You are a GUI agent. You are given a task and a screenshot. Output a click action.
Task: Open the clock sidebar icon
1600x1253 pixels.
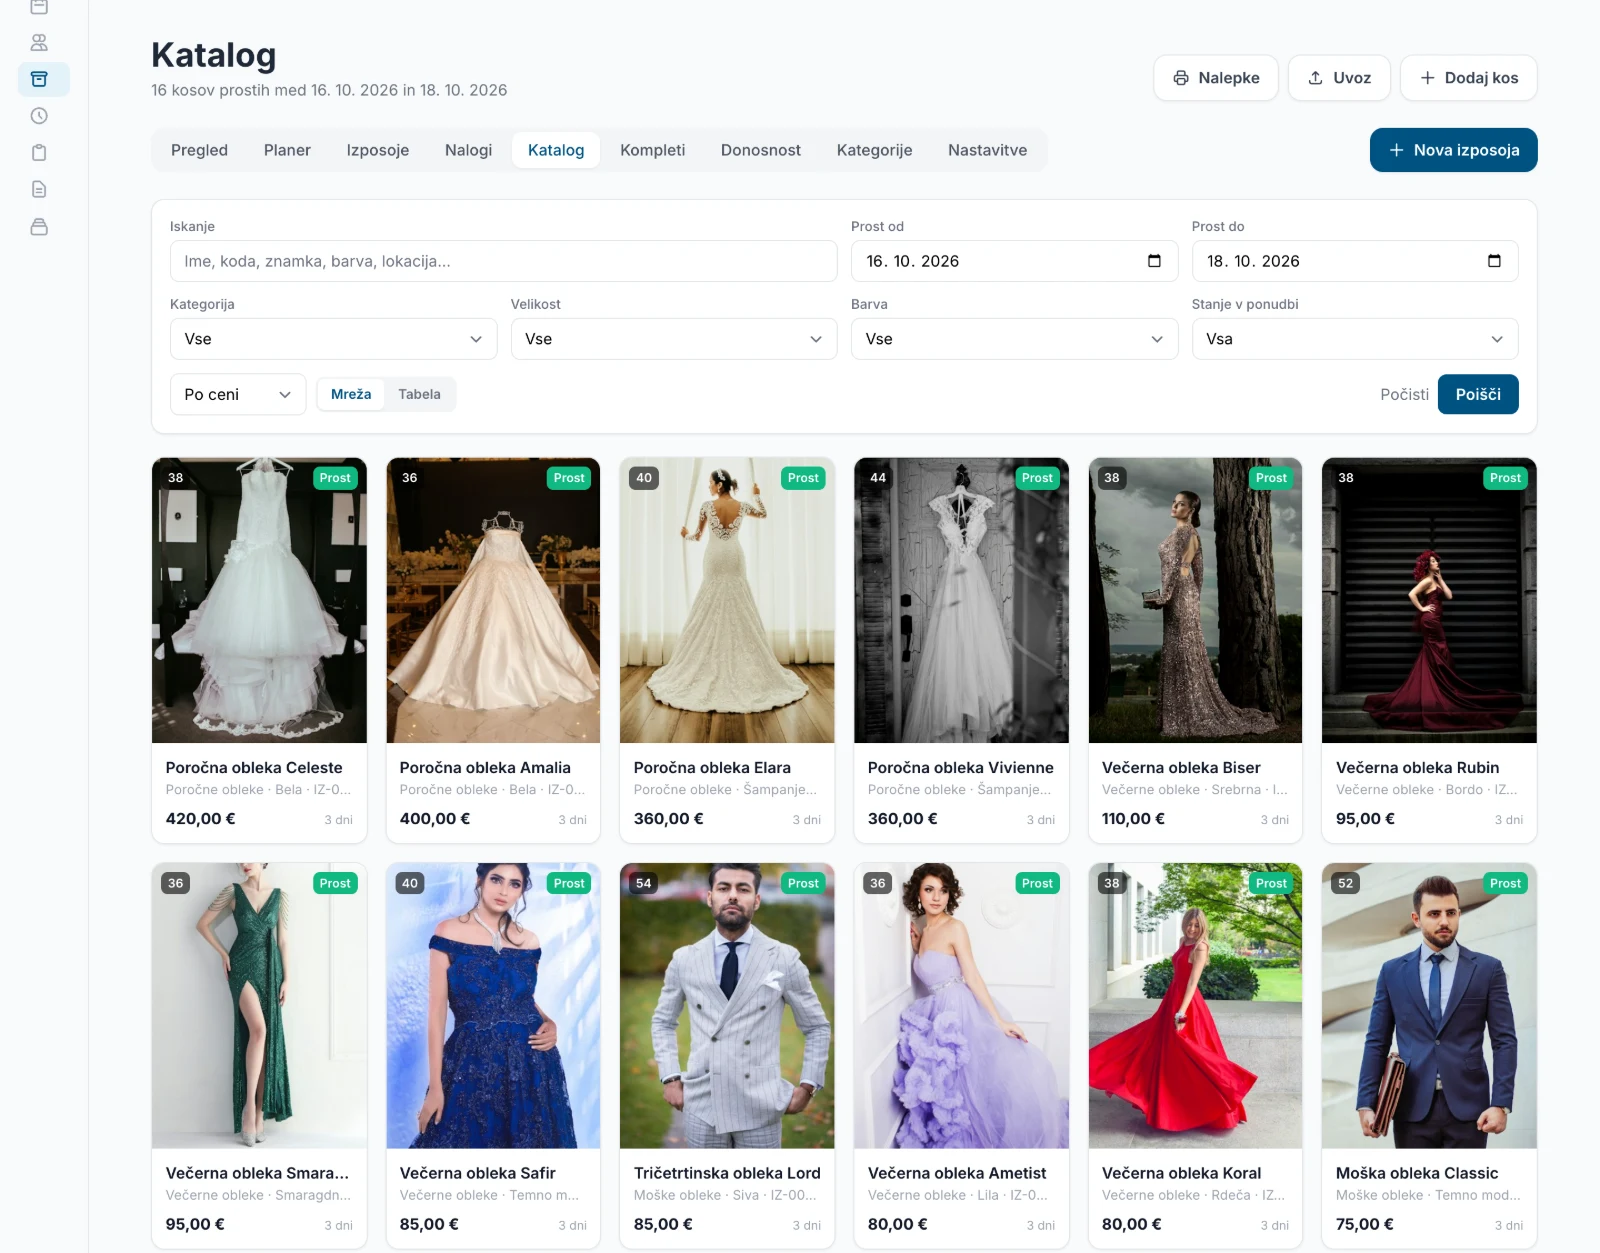point(39,116)
